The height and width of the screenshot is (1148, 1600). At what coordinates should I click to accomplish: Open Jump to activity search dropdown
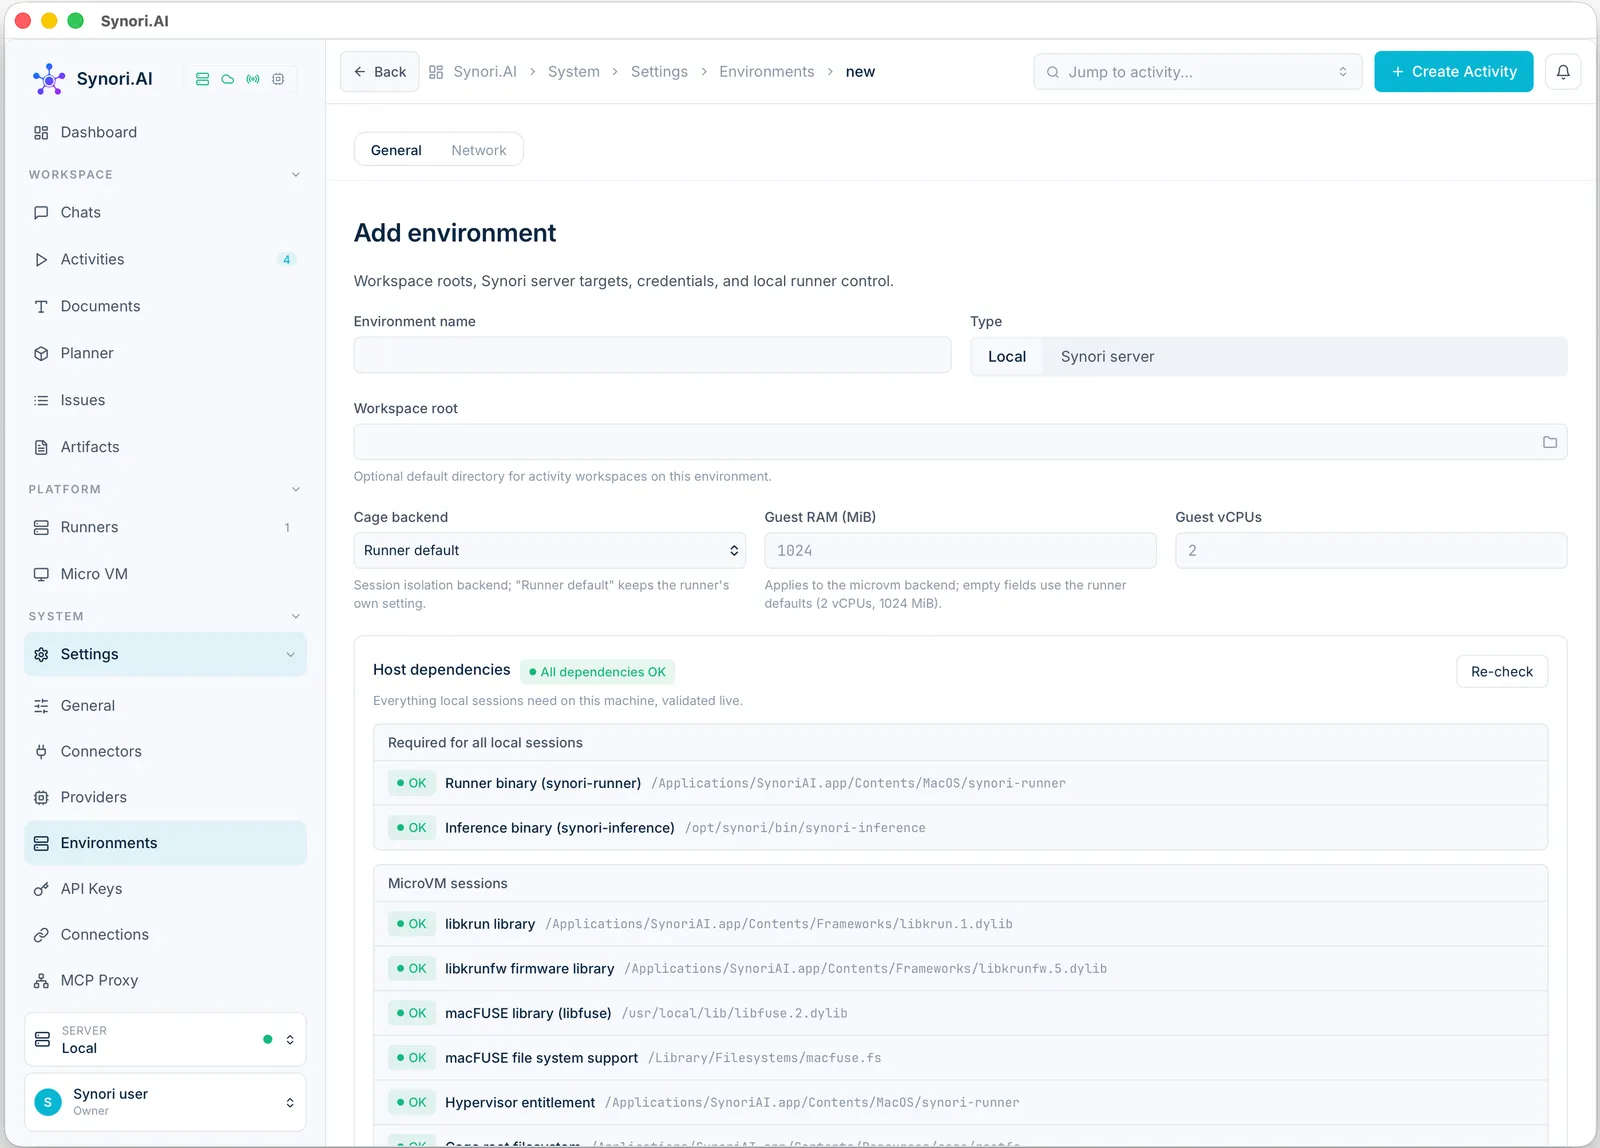tap(1198, 72)
